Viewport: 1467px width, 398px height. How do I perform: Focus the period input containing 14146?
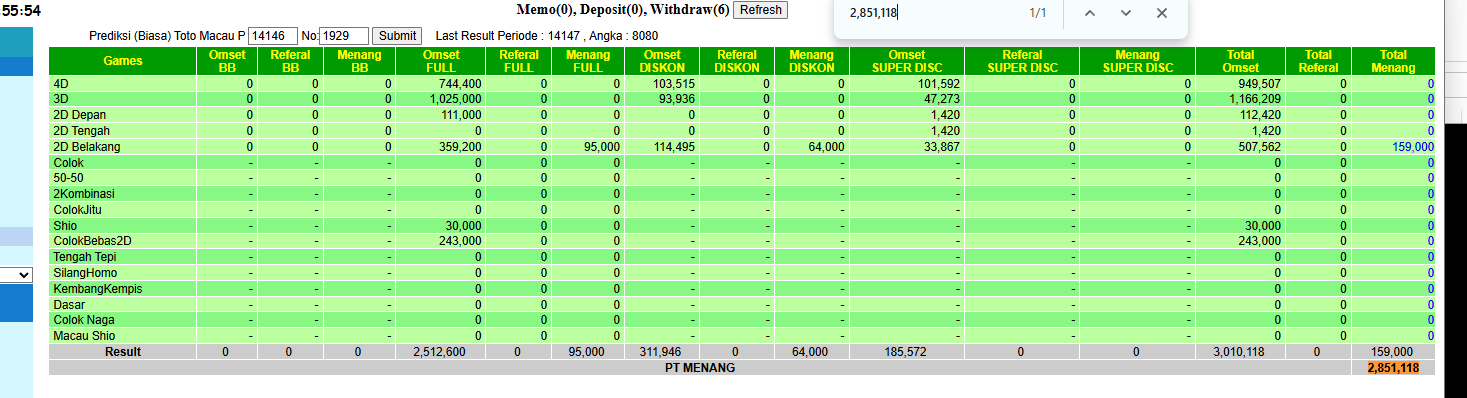[x=272, y=35]
